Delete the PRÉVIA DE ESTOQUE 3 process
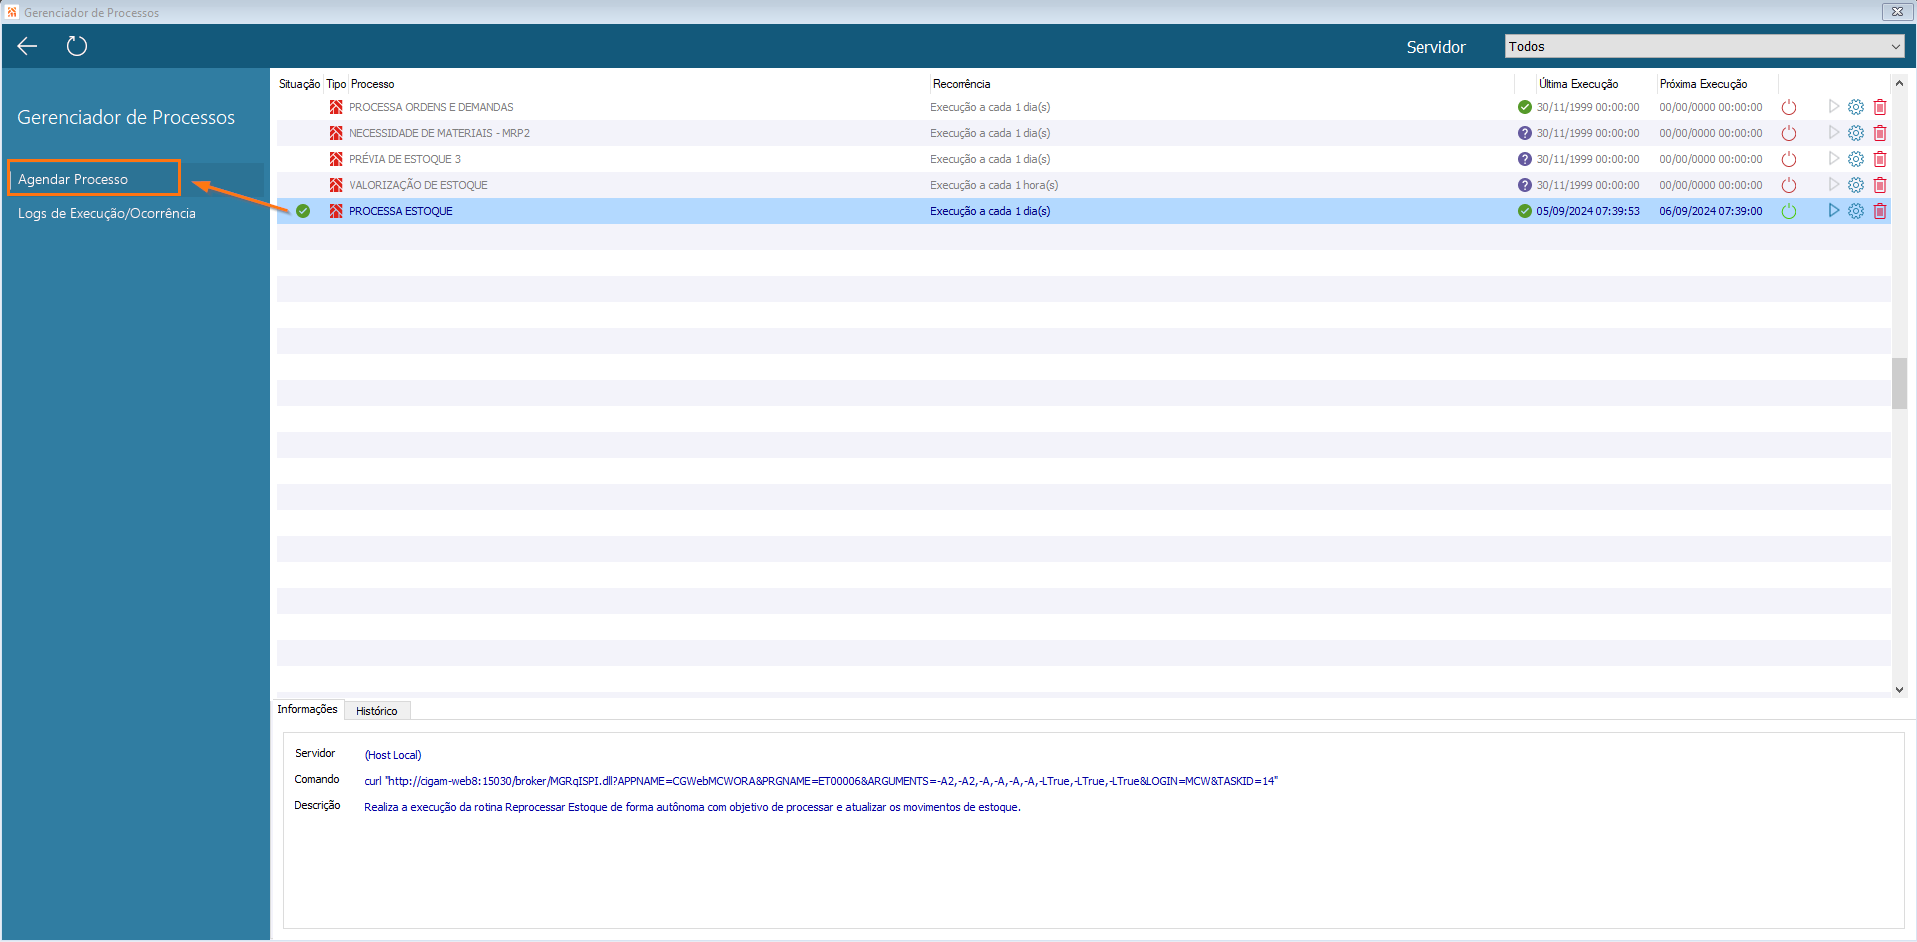 (1880, 159)
